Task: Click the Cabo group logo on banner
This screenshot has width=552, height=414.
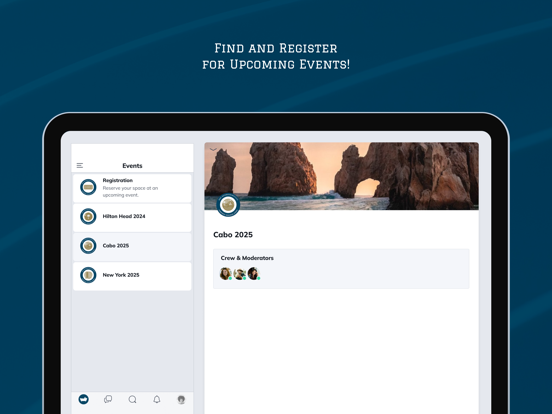Action: coord(228,205)
